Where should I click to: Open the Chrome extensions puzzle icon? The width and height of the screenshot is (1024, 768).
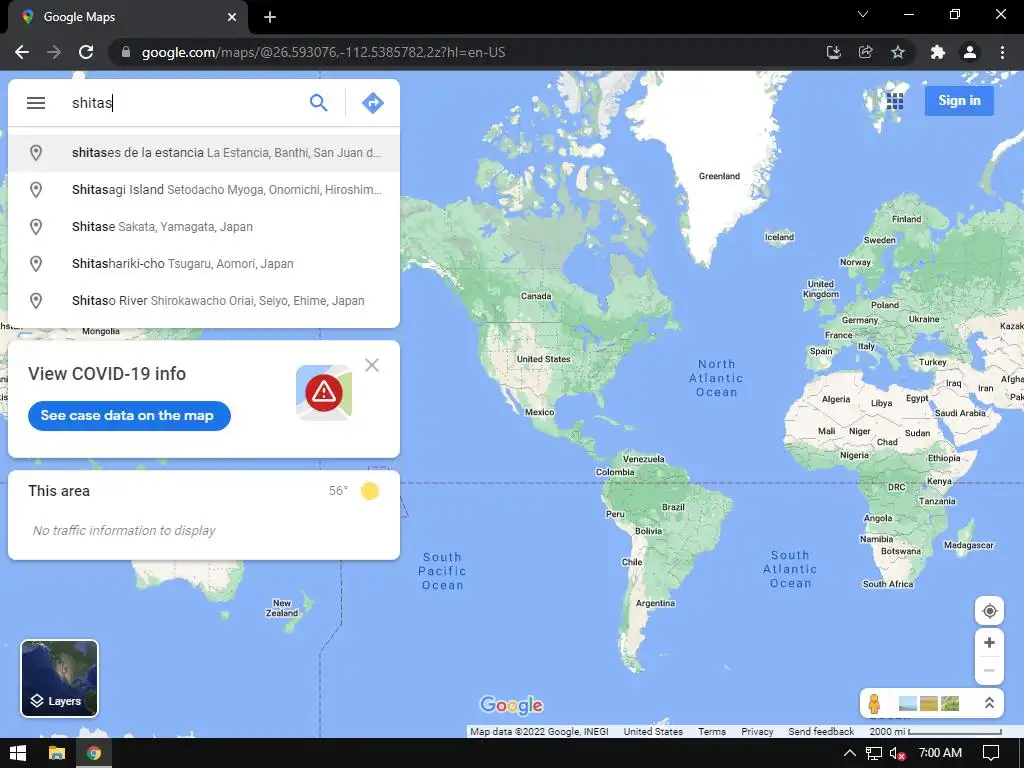tap(938, 52)
